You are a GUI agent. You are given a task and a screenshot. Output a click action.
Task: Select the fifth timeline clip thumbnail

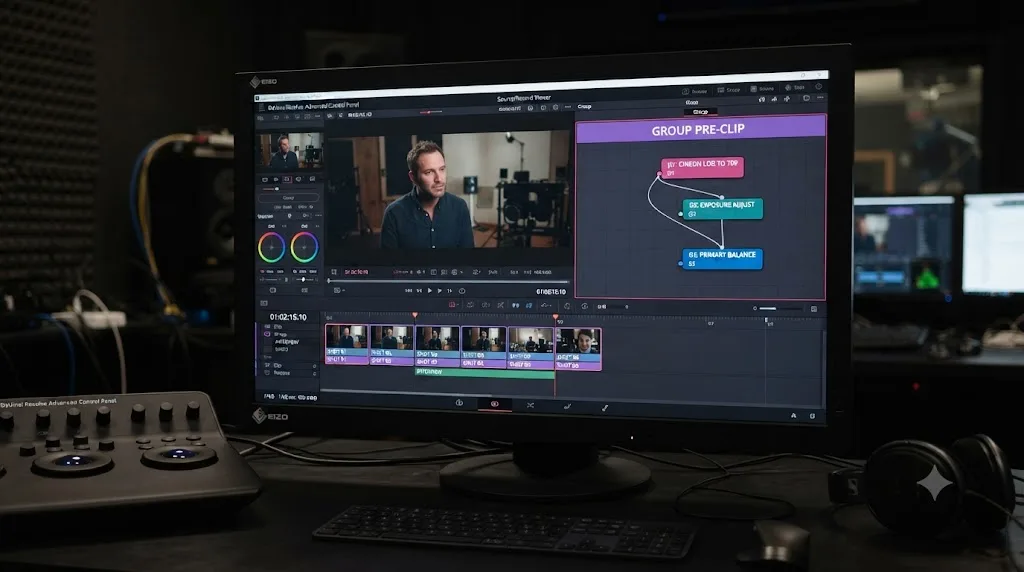coord(530,340)
